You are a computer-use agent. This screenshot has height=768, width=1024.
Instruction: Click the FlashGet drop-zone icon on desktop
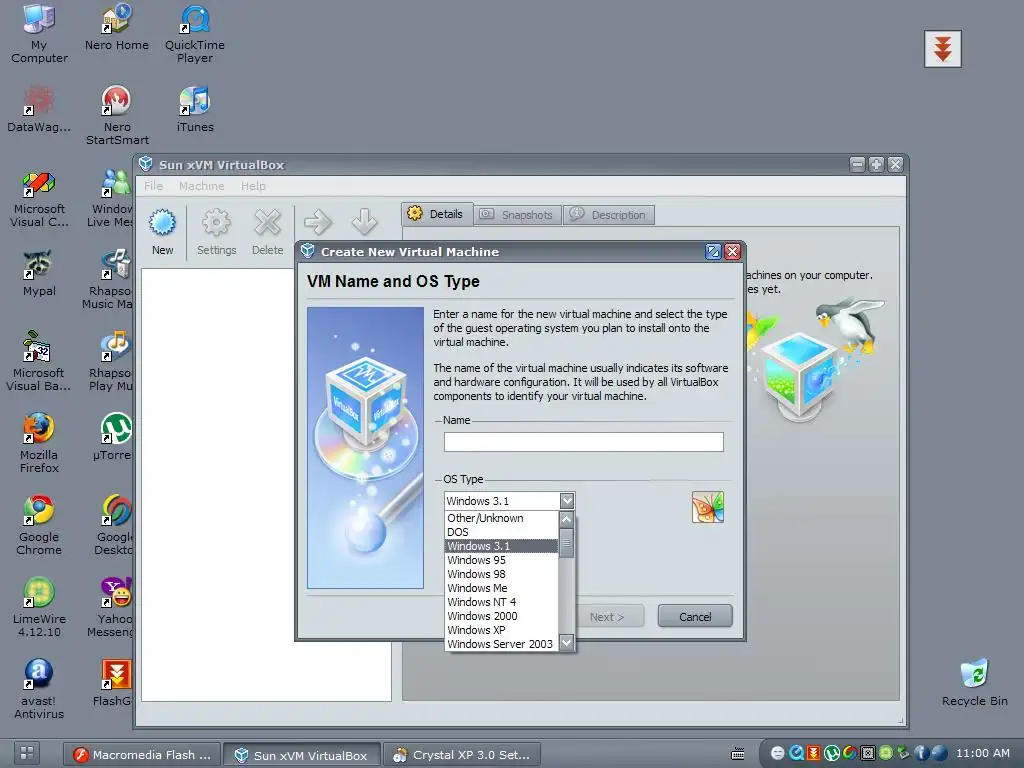click(x=942, y=49)
